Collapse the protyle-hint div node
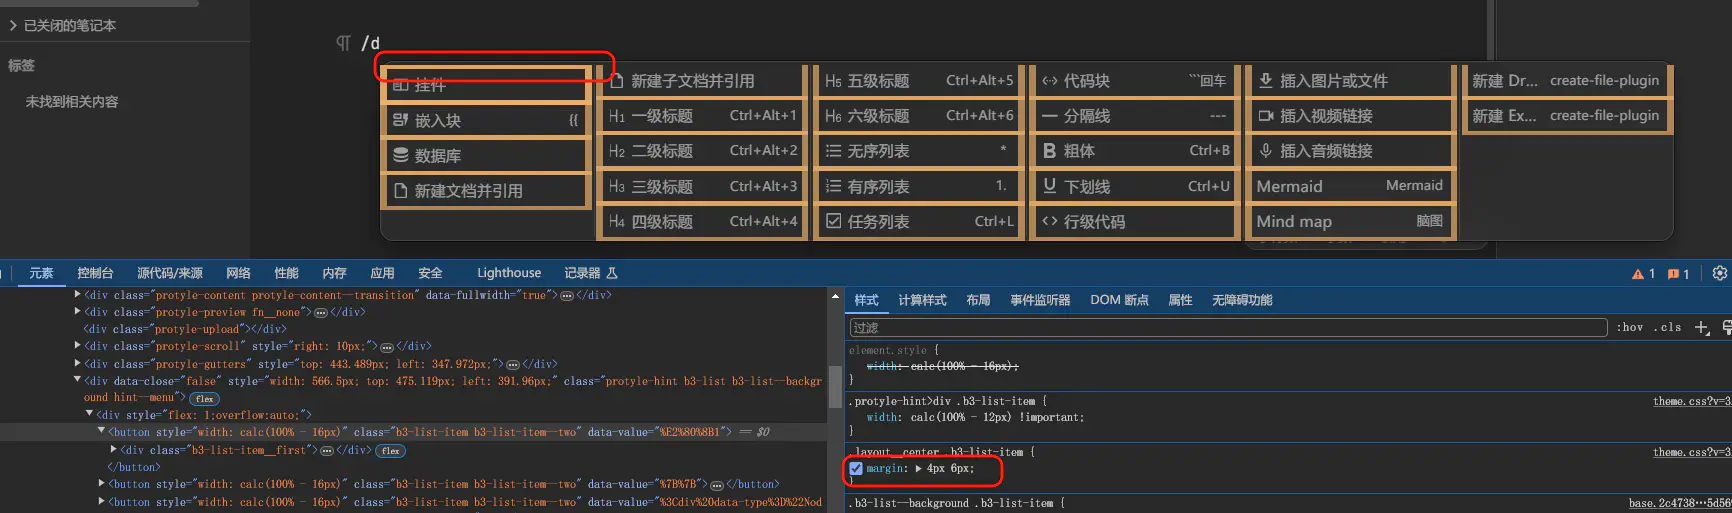Viewport: 1732px width, 513px height. tap(78, 381)
